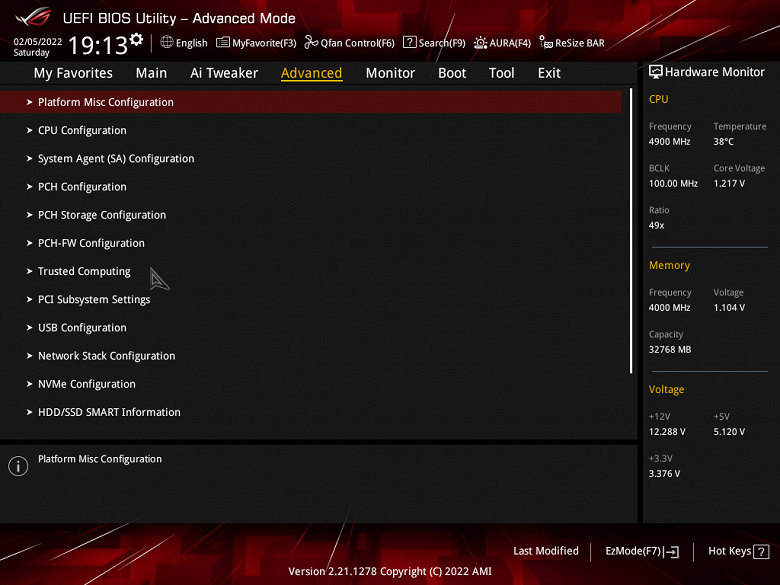This screenshot has width=780, height=585.
Task: Expand System Agent (SA) Configuration arrow
Action: pyautogui.click(x=29, y=159)
